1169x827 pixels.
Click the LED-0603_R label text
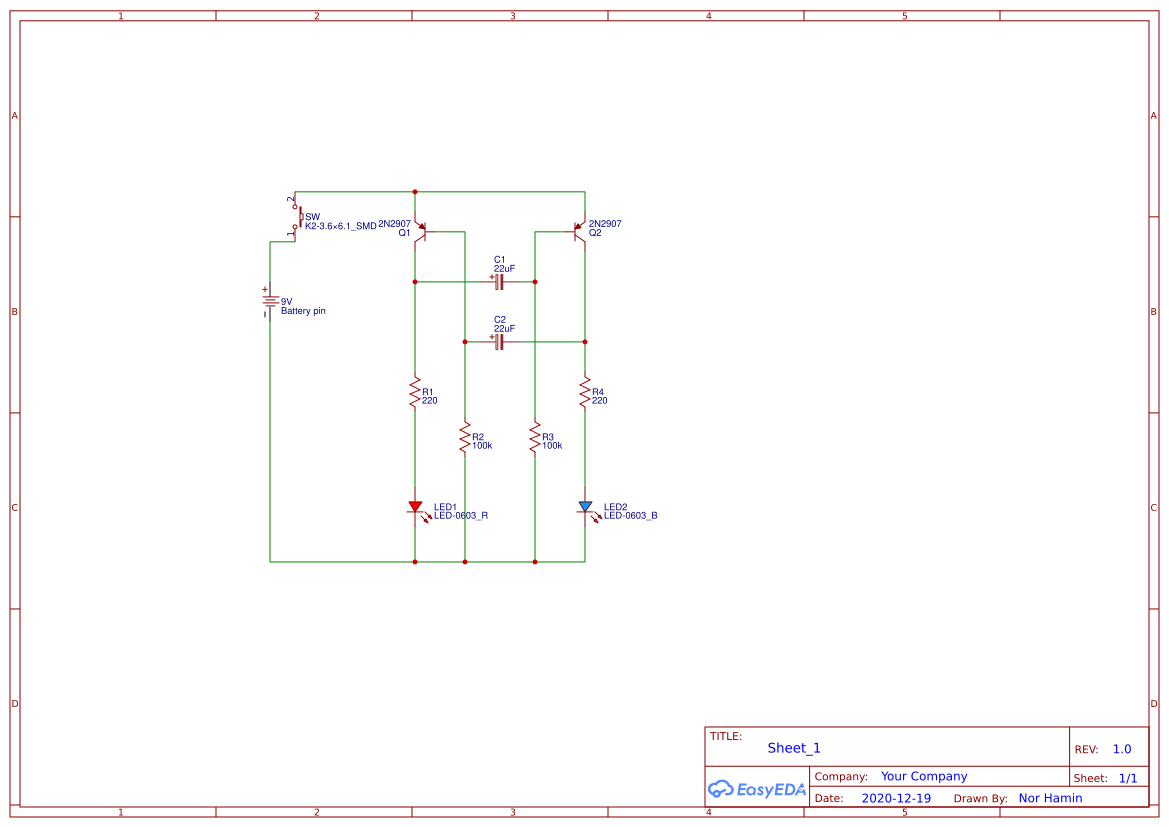point(459,514)
